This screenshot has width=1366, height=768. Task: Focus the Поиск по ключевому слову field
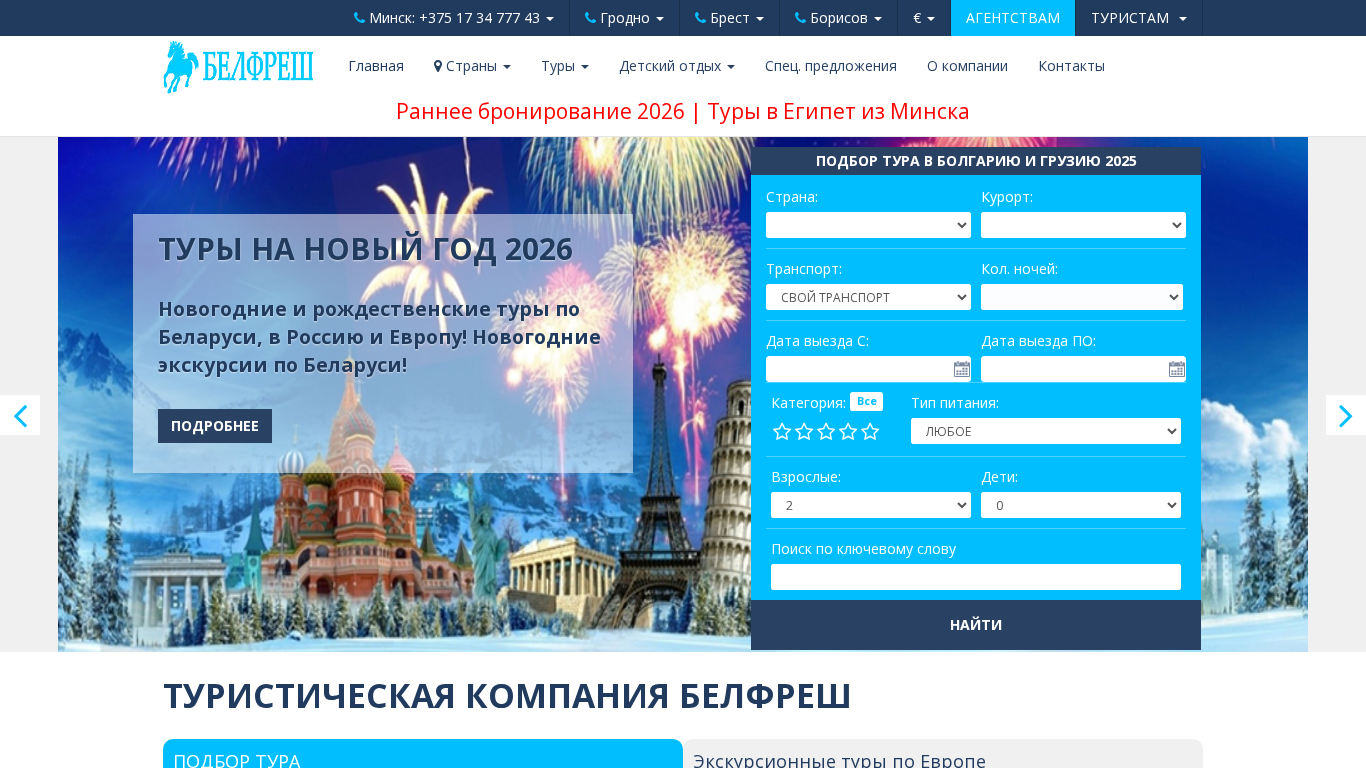[x=976, y=577]
